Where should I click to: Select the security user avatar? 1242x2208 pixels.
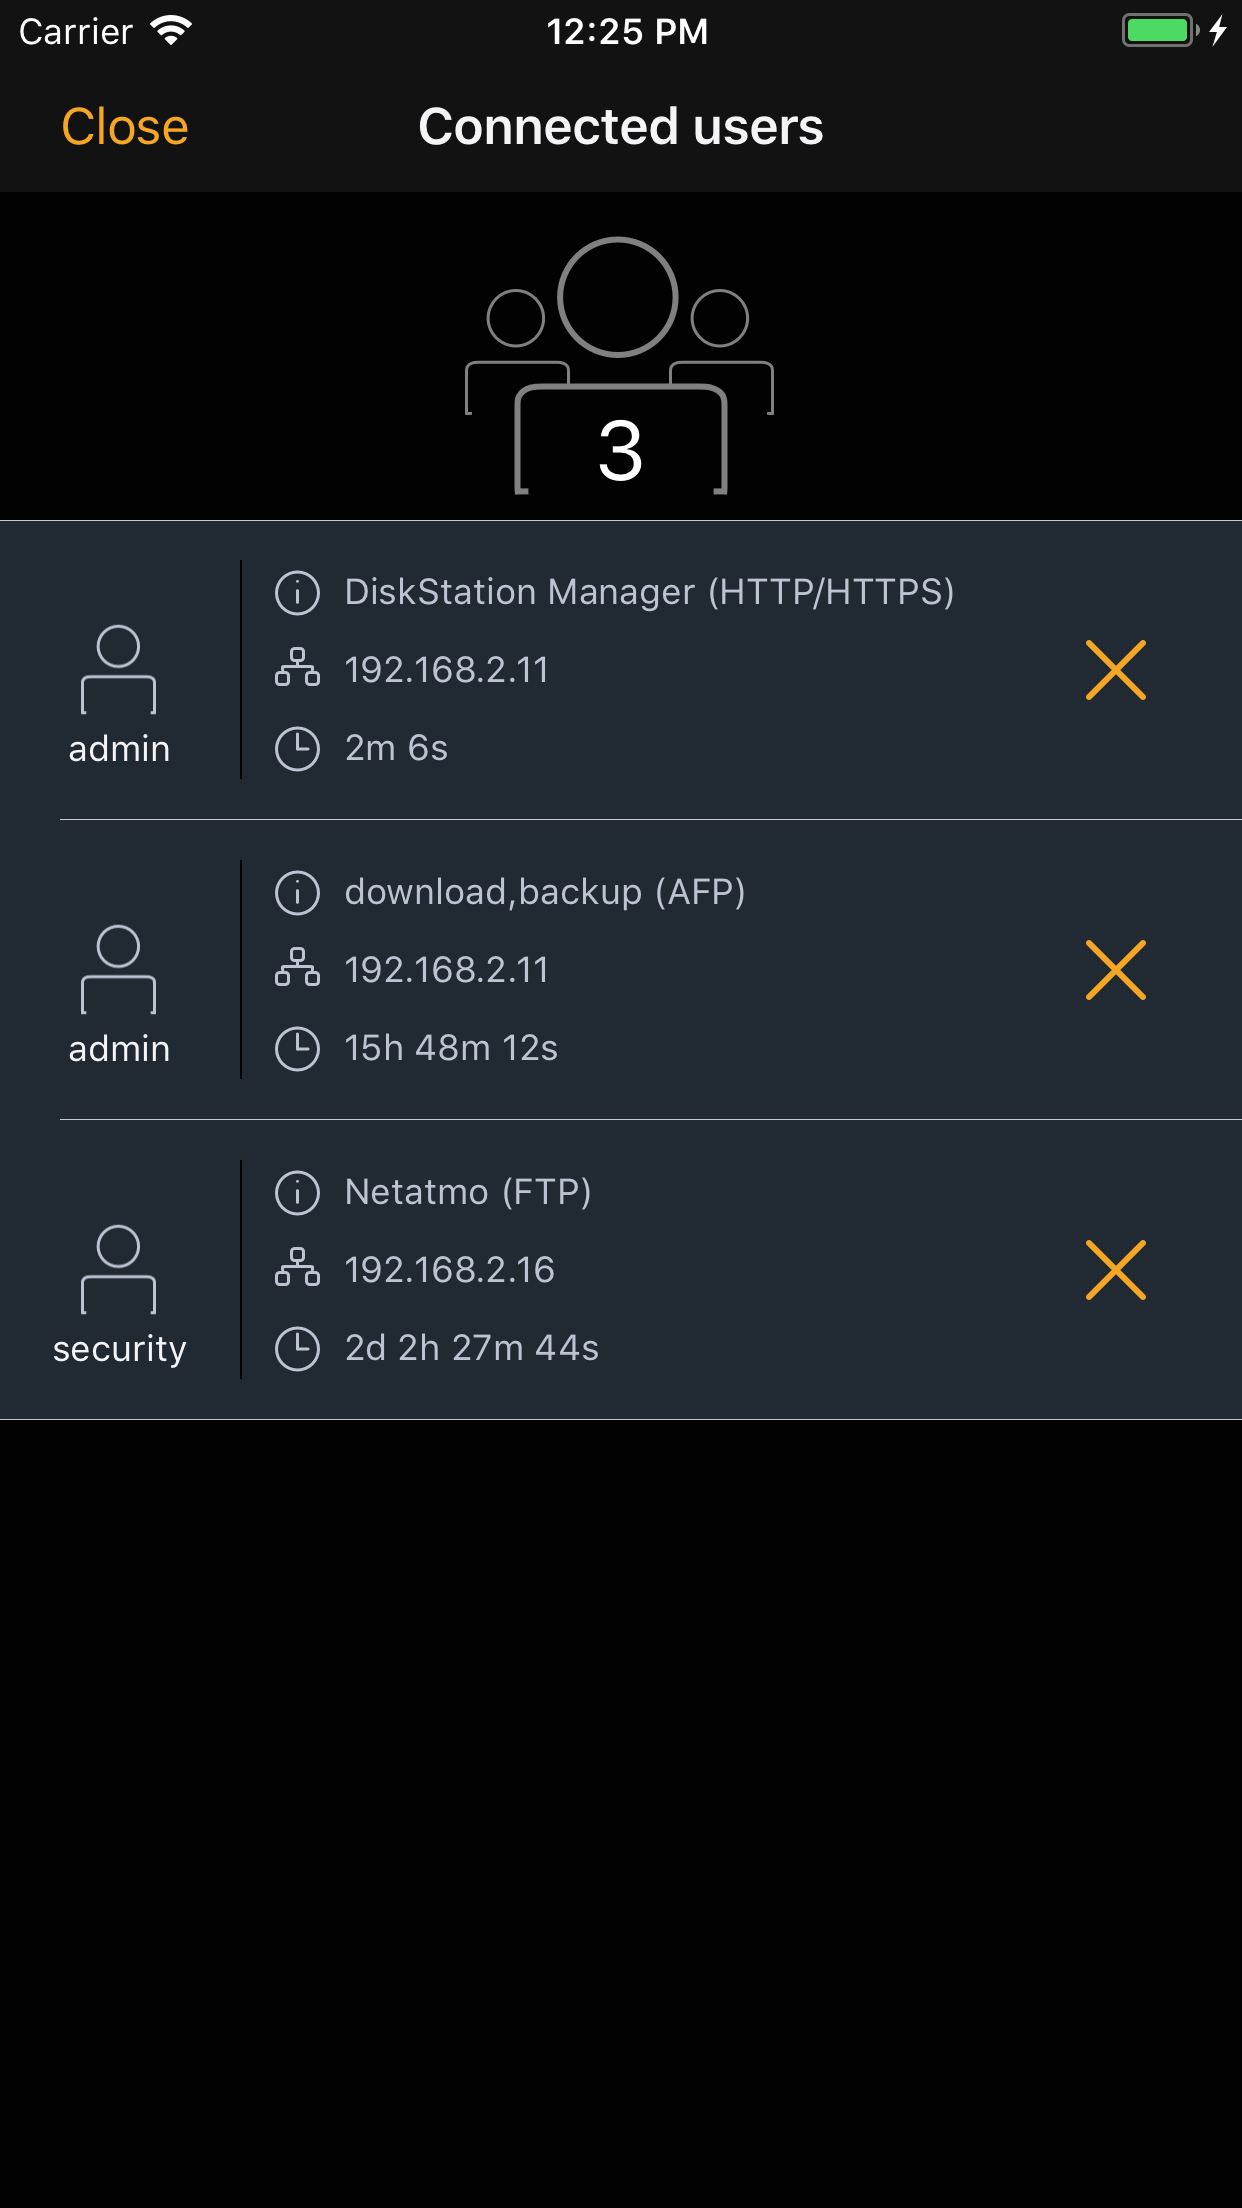click(x=118, y=1269)
